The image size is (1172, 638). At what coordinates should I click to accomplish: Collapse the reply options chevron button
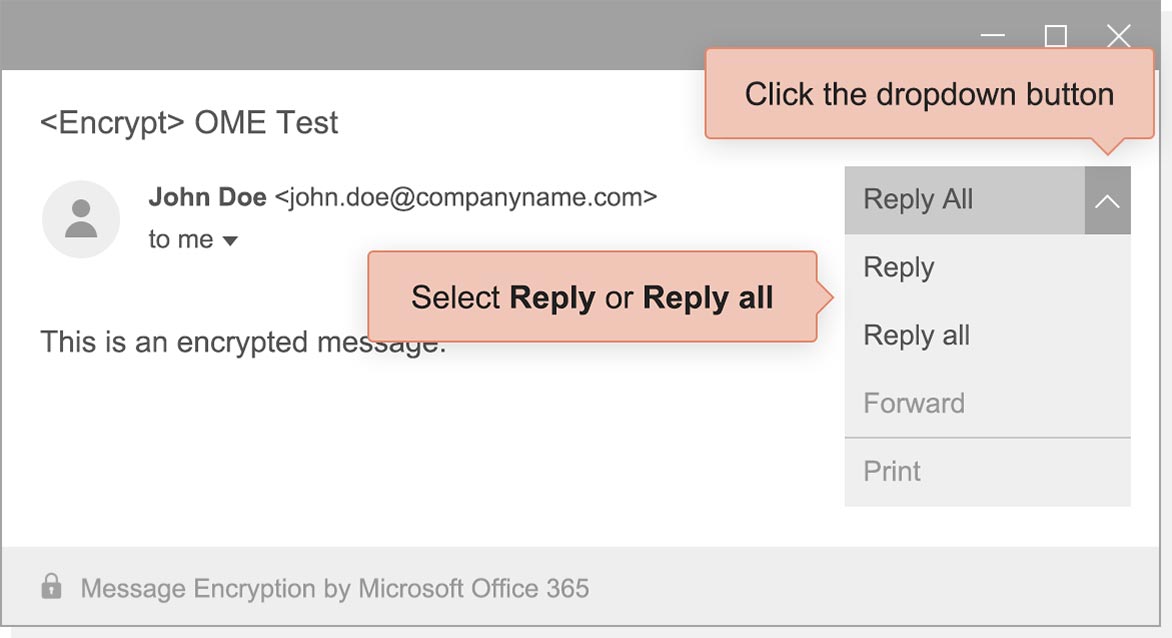click(1107, 200)
